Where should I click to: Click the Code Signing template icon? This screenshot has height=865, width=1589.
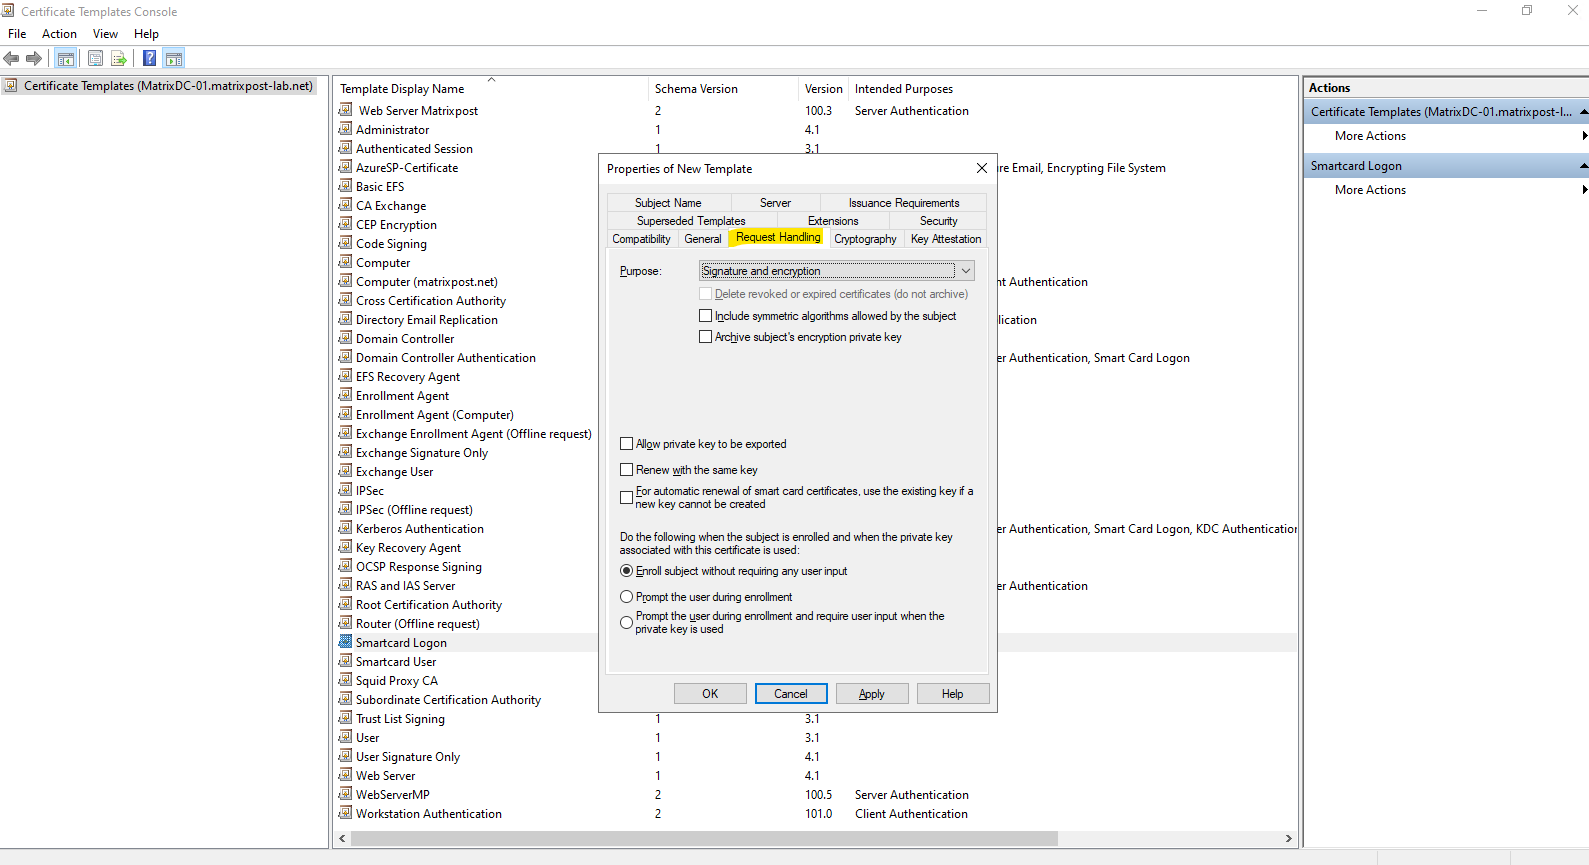tap(345, 243)
